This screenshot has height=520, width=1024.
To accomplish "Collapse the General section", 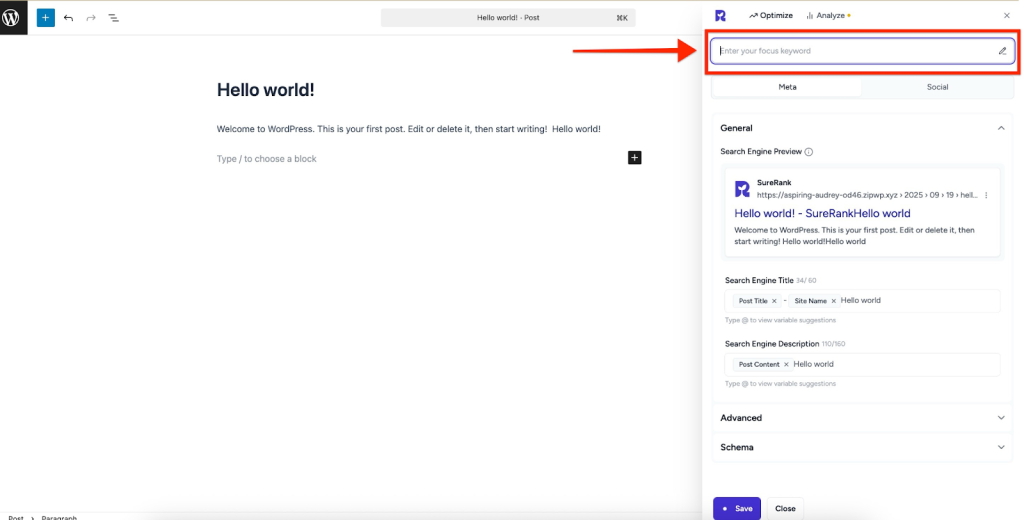I will (1001, 128).
